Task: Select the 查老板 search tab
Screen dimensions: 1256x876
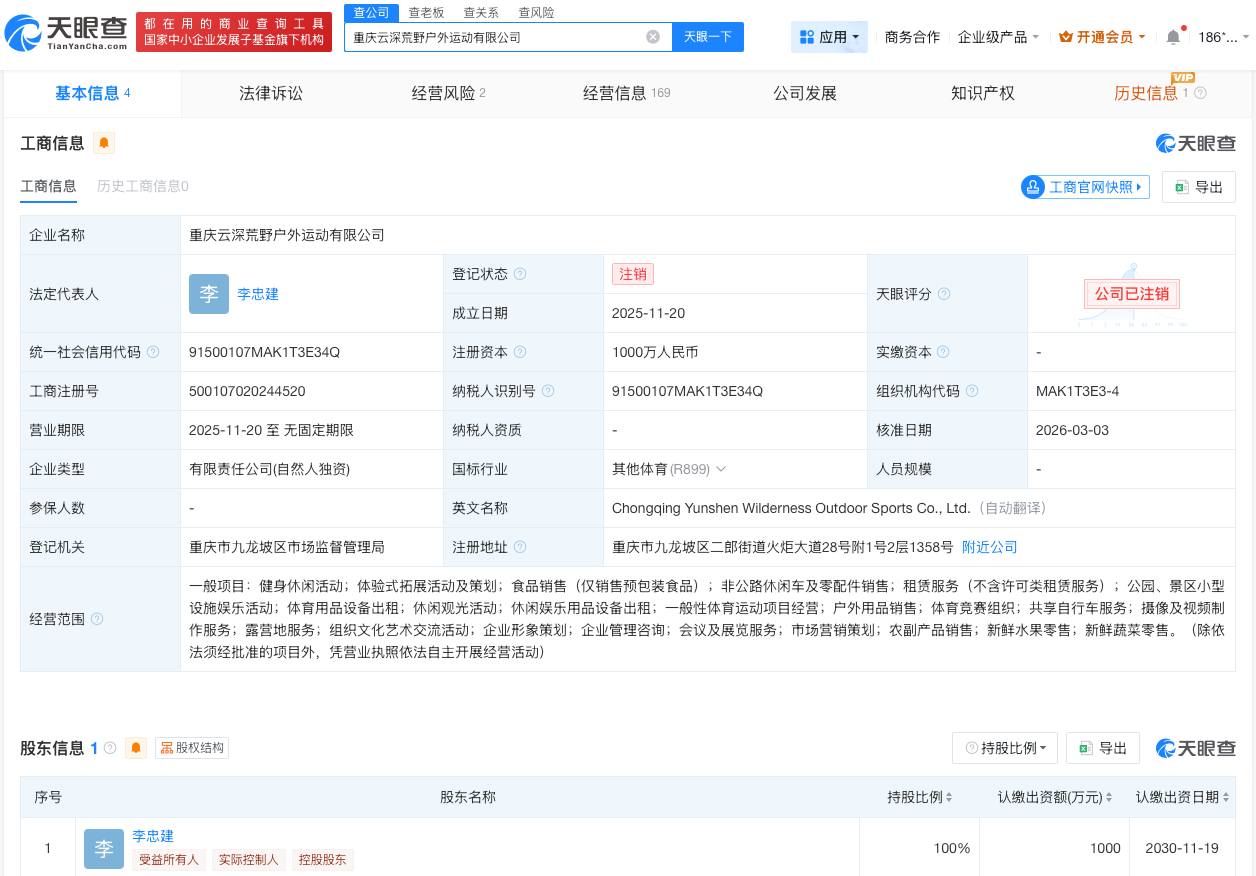Action: click(x=427, y=12)
